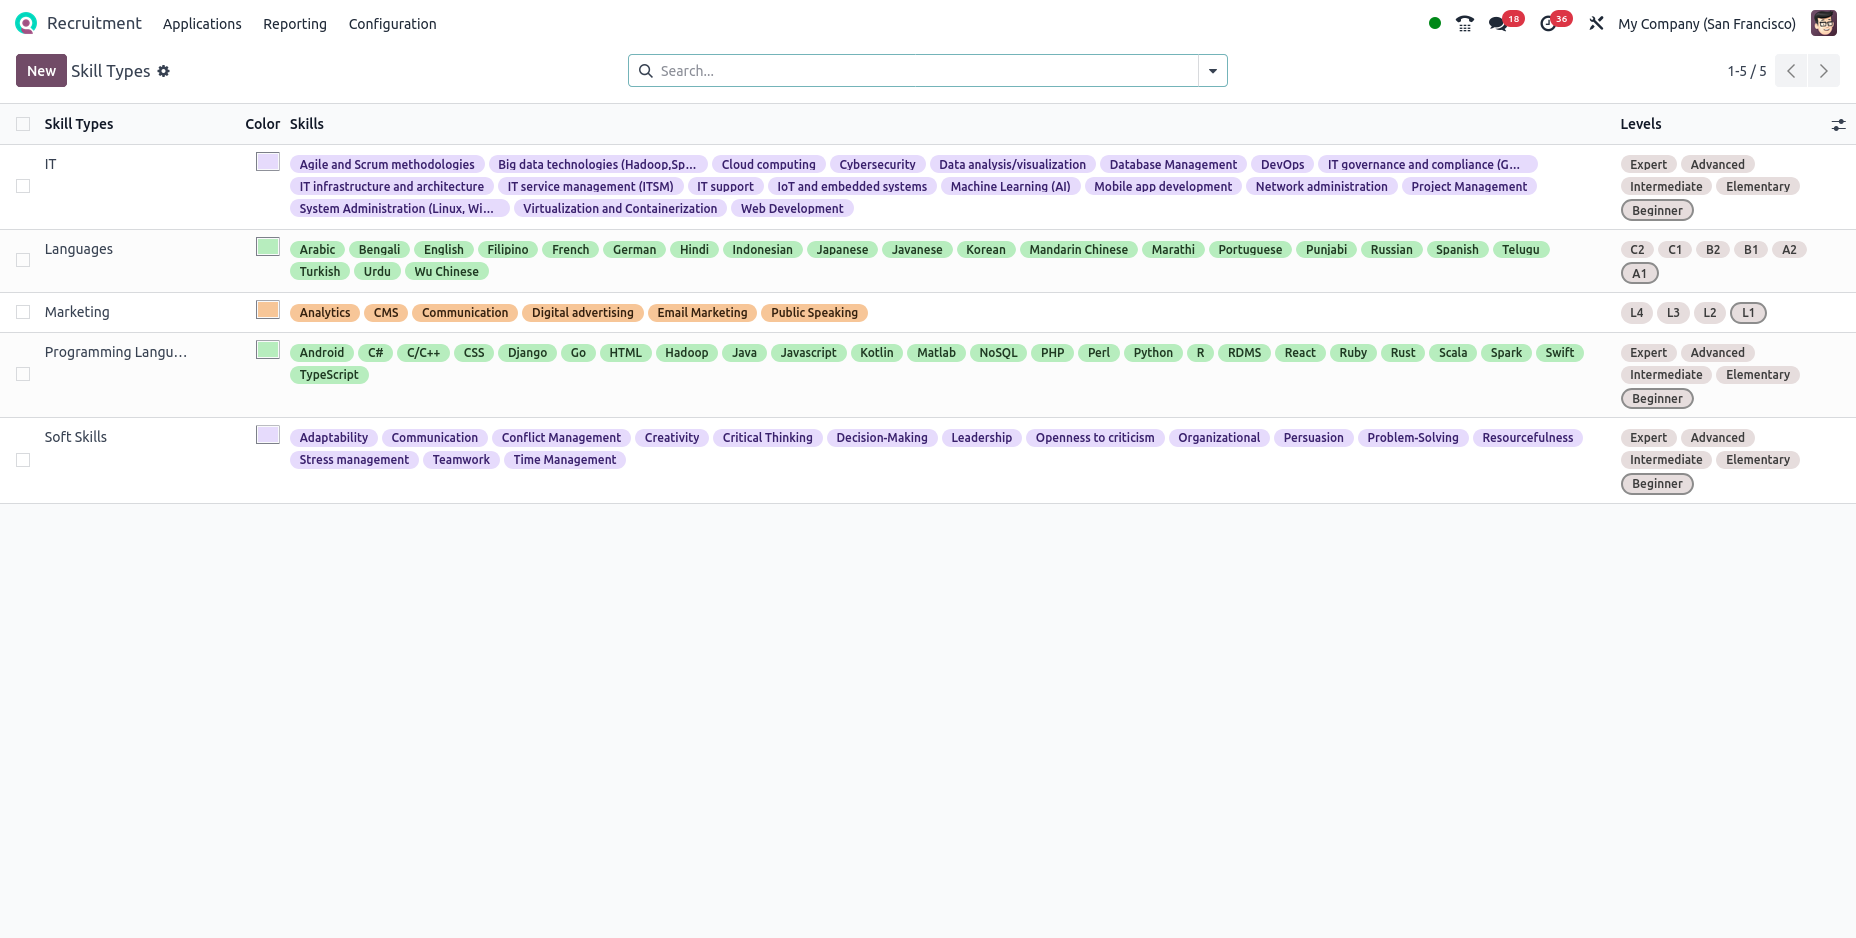The height and width of the screenshot is (938, 1856).
Task: Open the Soft Skills skill type record
Action: tap(76, 437)
